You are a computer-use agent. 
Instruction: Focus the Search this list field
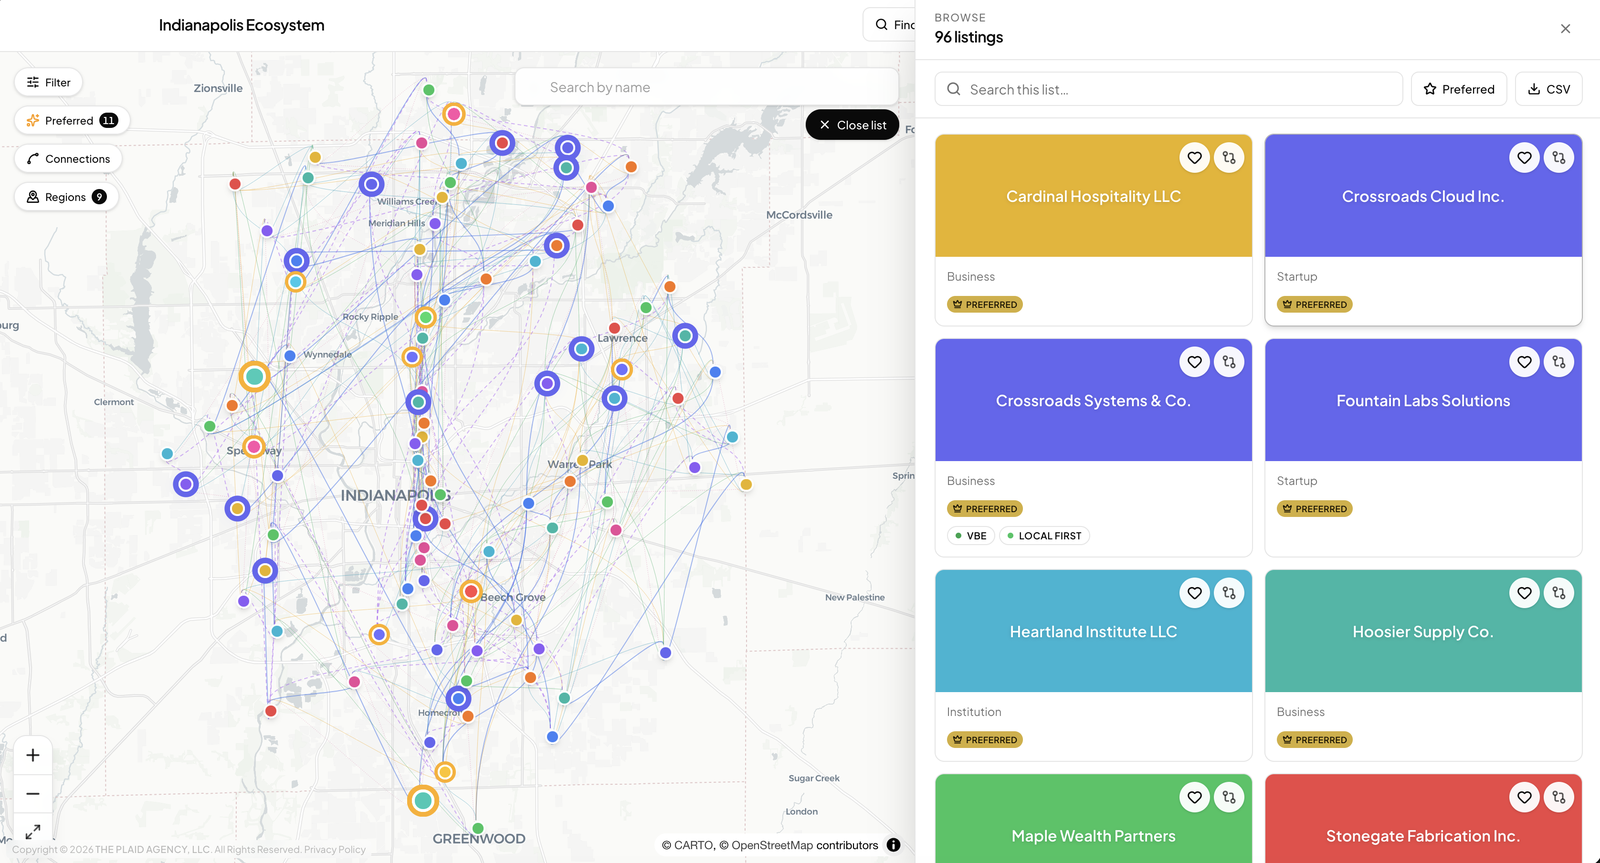coord(1169,89)
